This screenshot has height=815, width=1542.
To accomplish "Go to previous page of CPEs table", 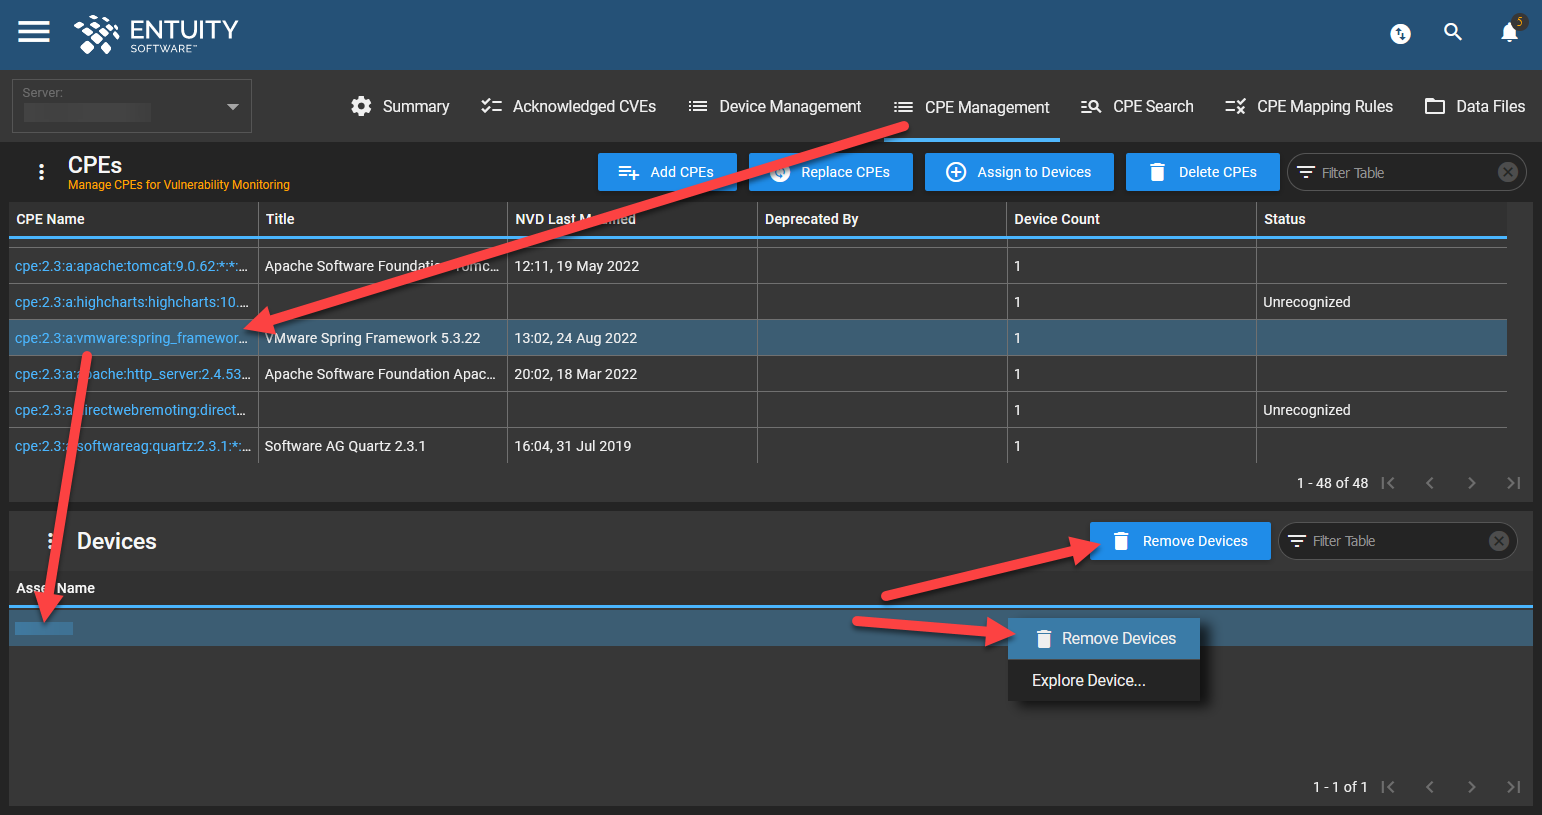I will click(1430, 483).
